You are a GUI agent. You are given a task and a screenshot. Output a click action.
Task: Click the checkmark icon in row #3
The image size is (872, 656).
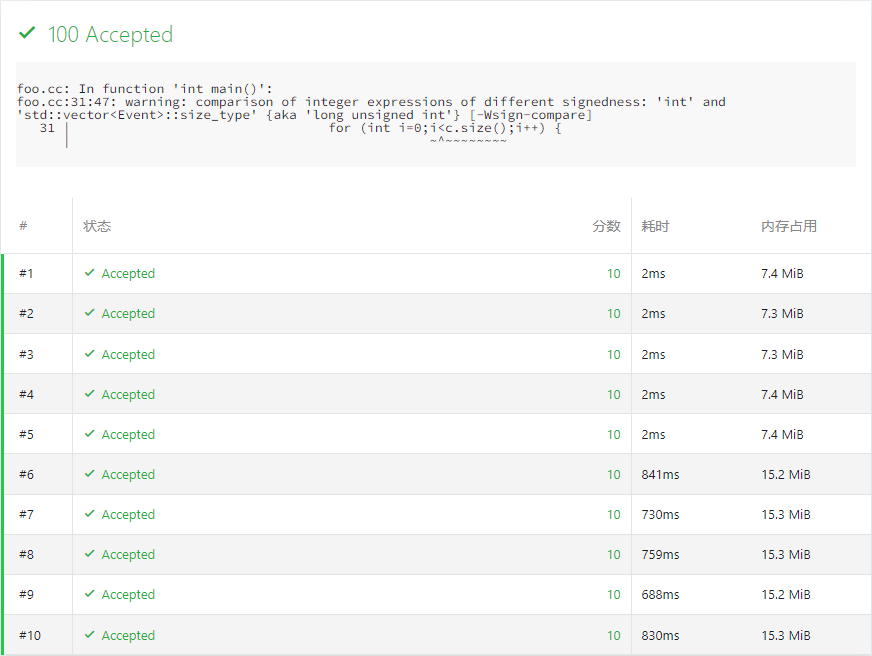click(x=90, y=354)
